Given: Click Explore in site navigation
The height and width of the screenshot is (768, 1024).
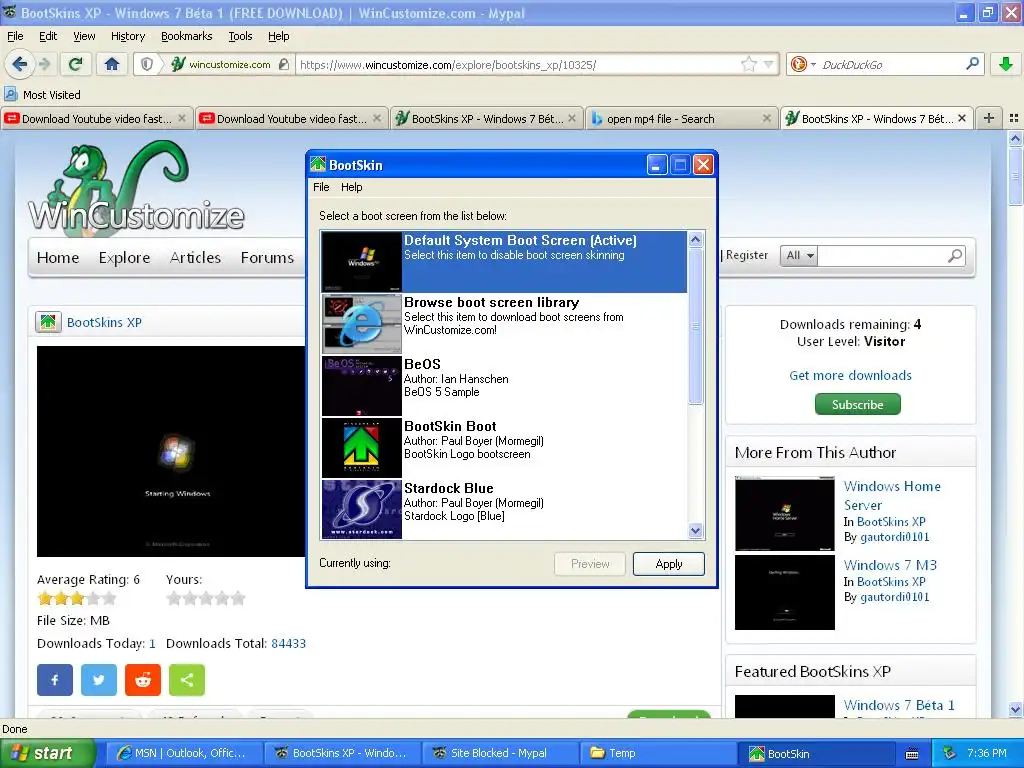Looking at the screenshot, I should tap(124, 257).
